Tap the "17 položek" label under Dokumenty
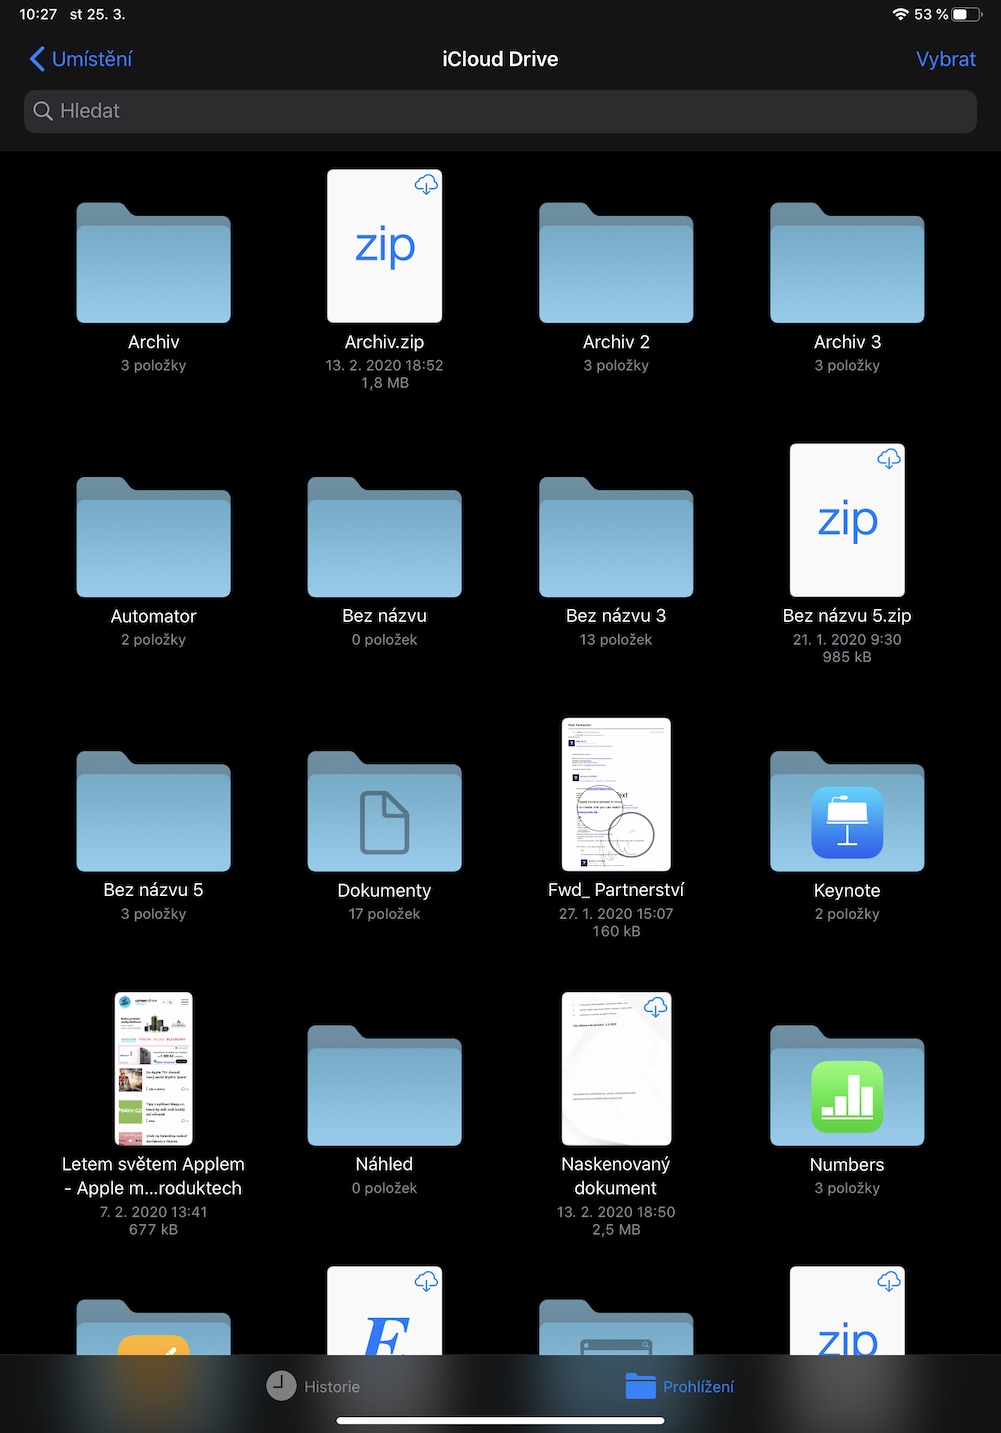 [x=385, y=914]
